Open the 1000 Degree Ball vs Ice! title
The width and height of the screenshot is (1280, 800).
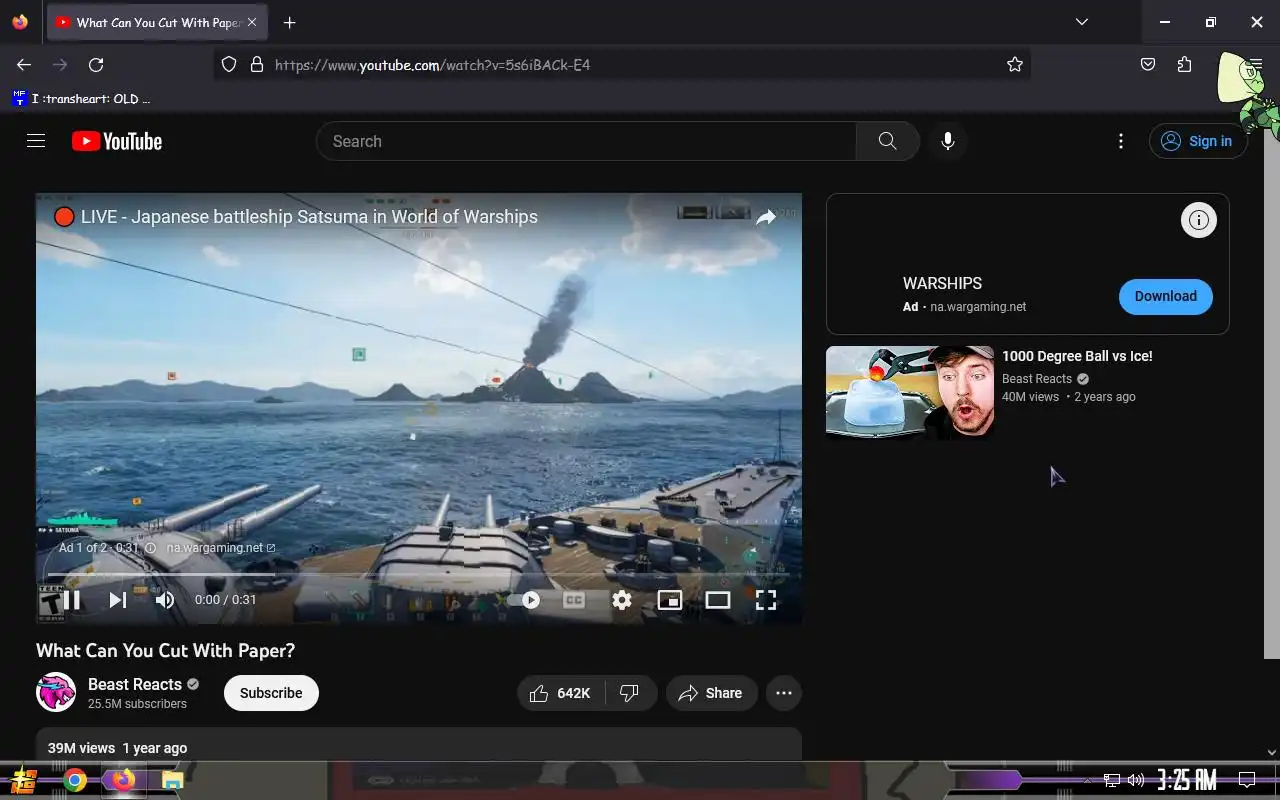pyautogui.click(x=1077, y=356)
